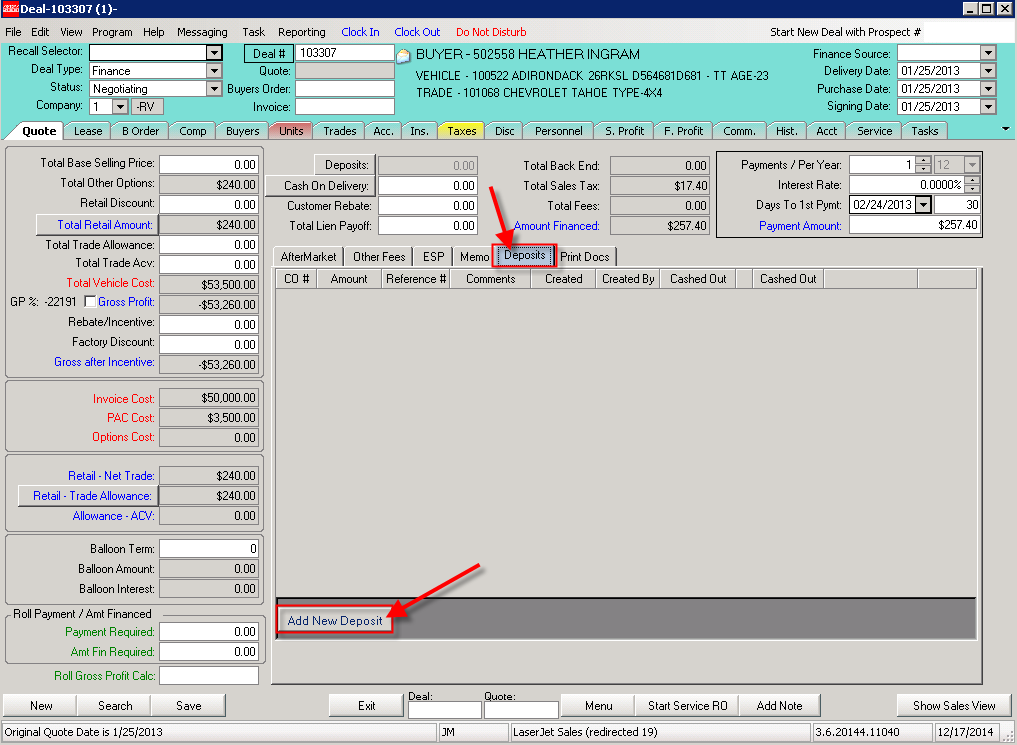Go to the Personnel tab
This screenshot has width=1017, height=745.
pyautogui.click(x=558, y=131)
